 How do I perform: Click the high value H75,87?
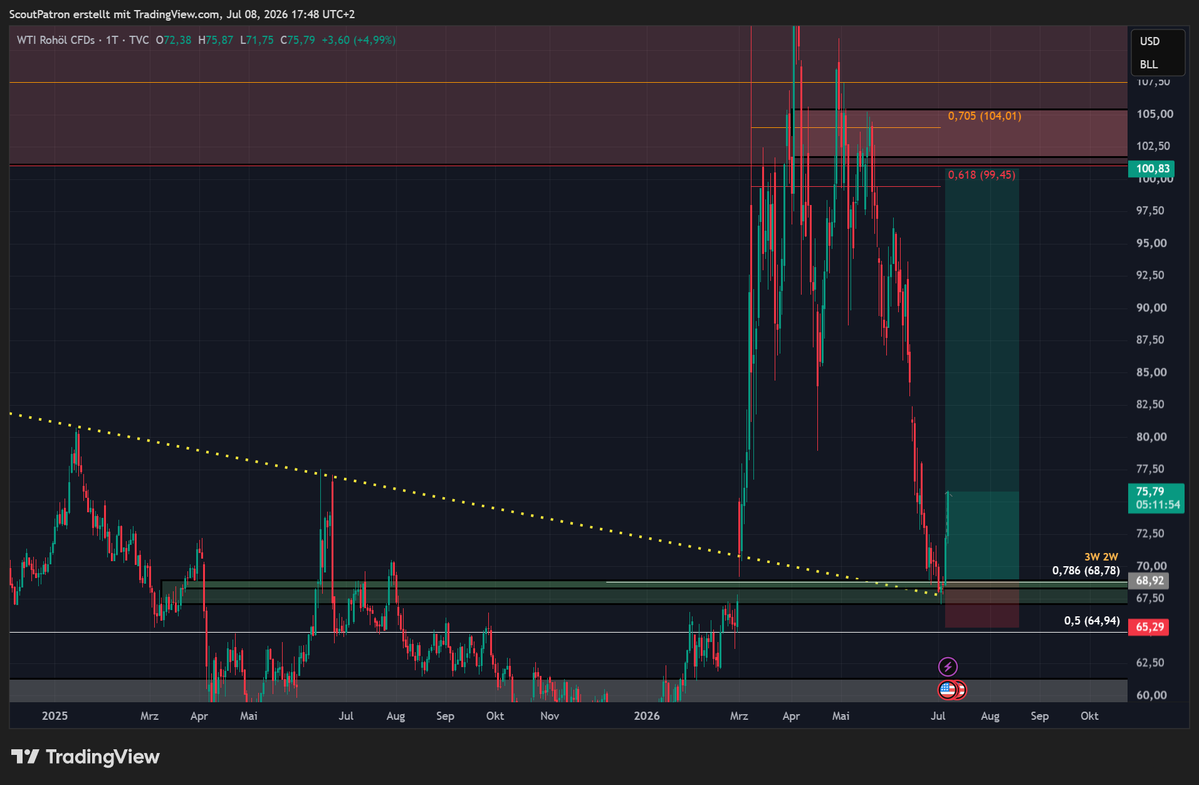(x=216, y=40)
